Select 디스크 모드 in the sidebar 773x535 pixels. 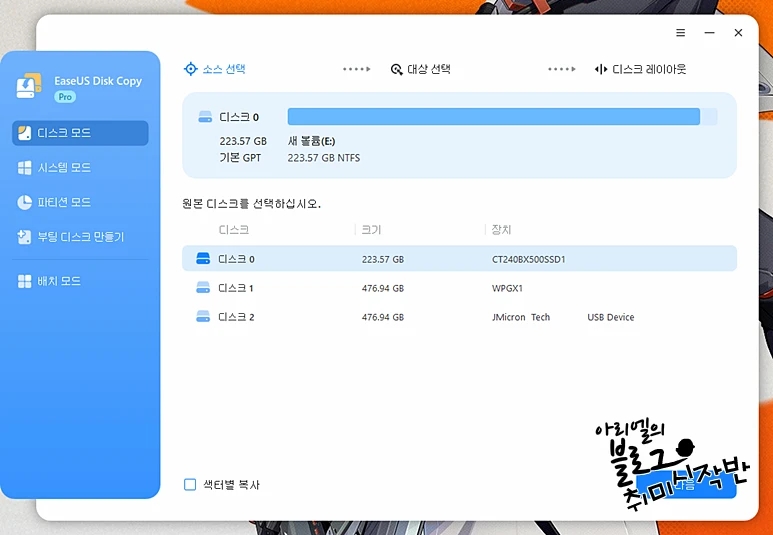click(x=80, y=133)
